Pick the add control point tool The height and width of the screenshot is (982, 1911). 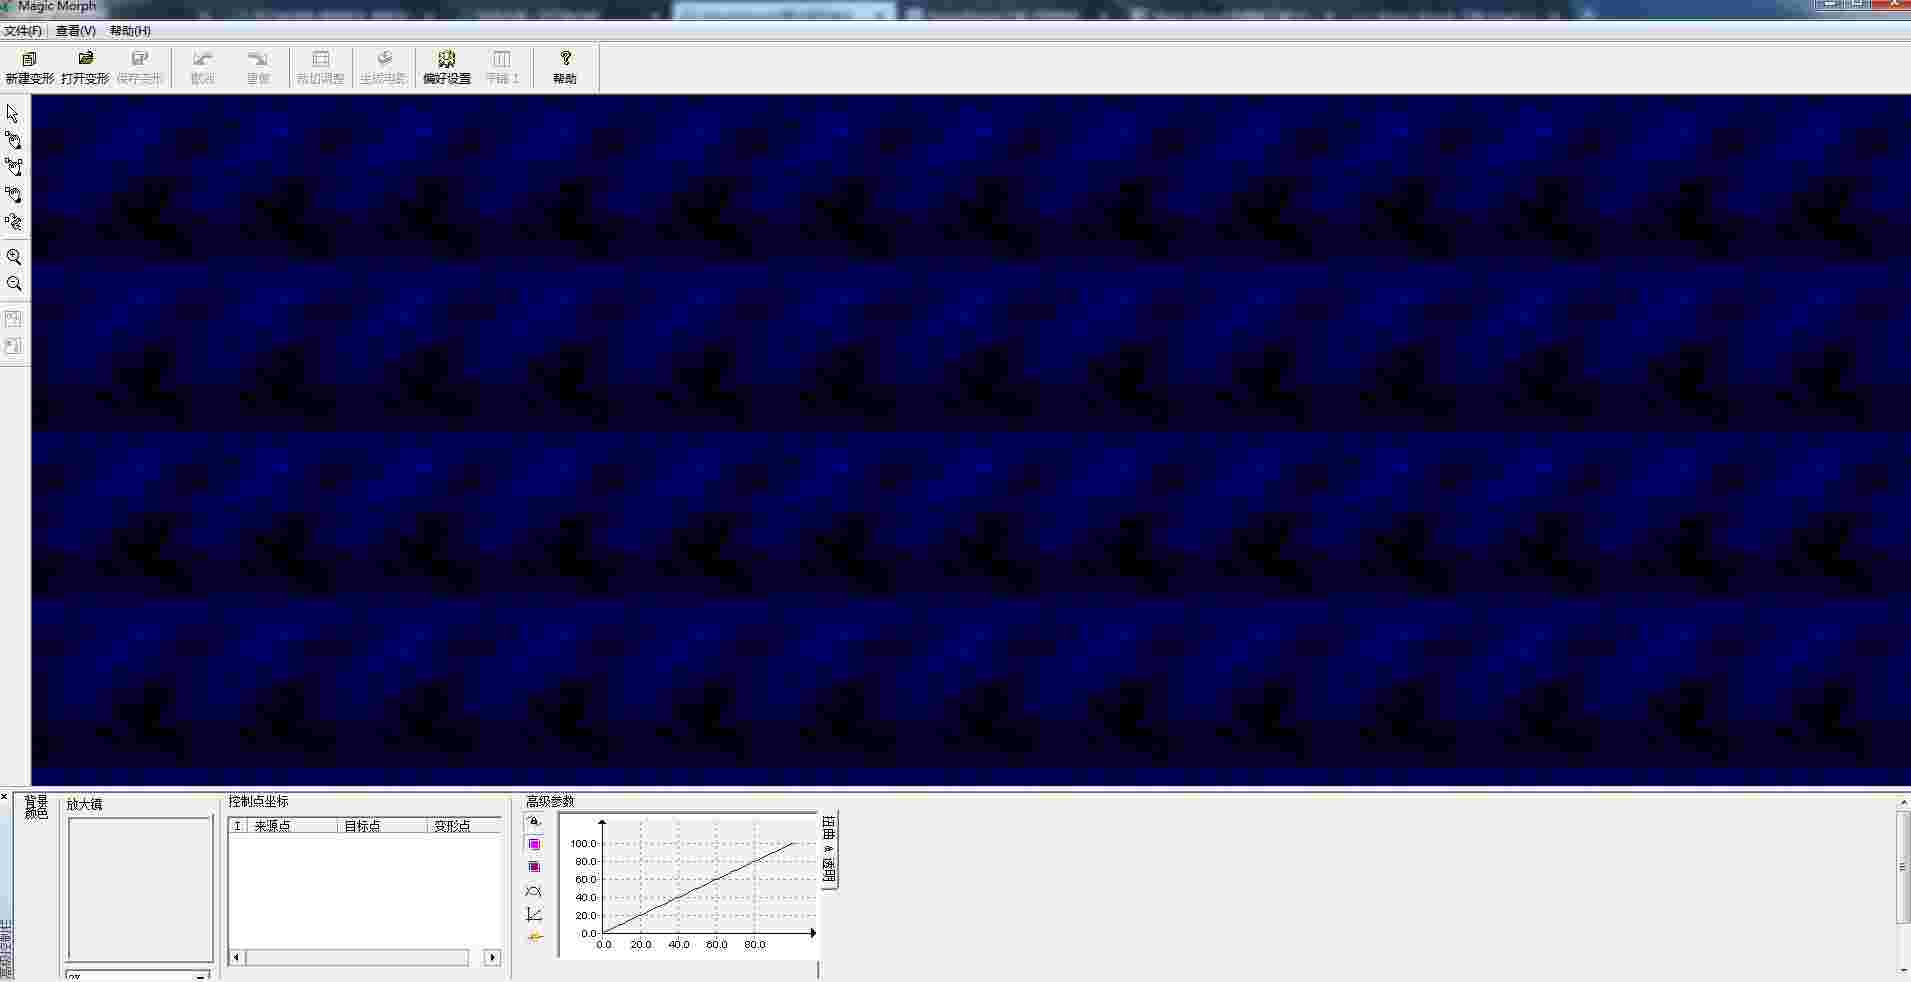pyautogui.click(x=14, y=141)
